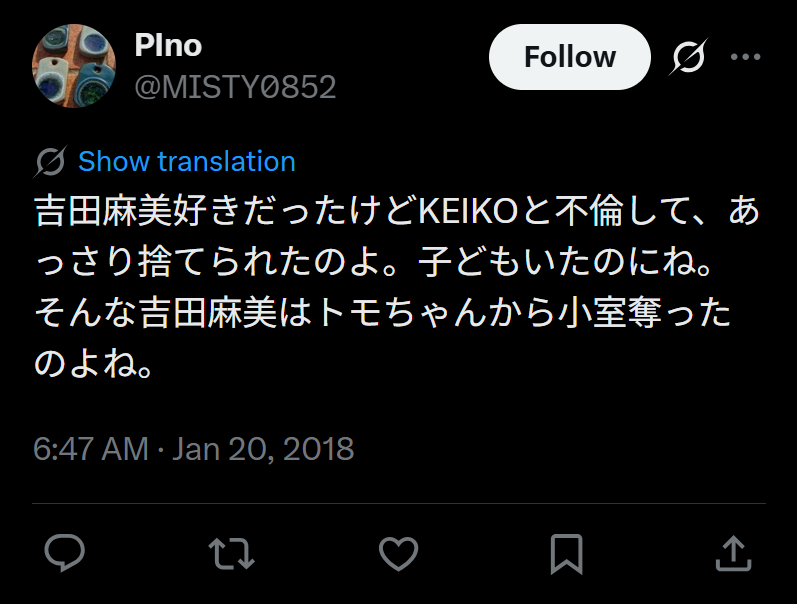Click the word KEIKO in the tweet
The height and width of the screenshot is (604, 797).
465,212
